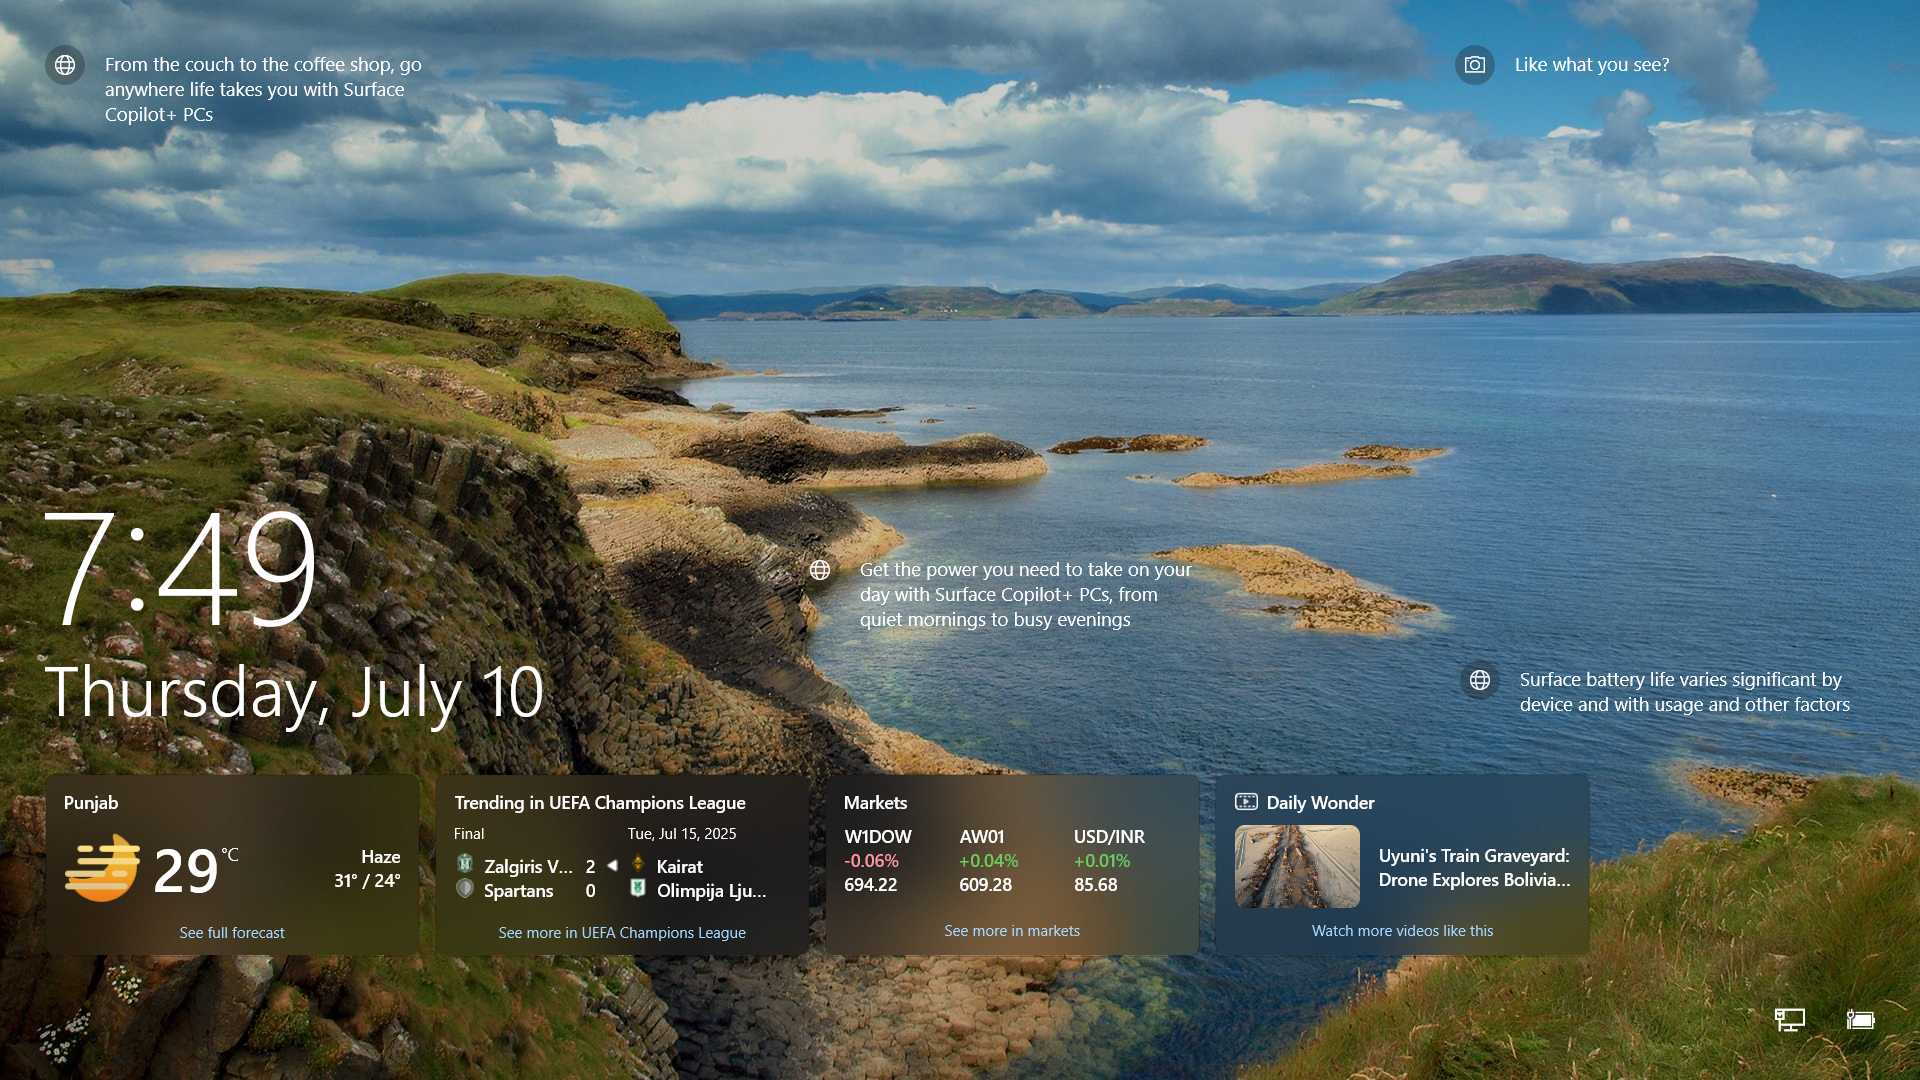Click the 694.22 index value
This screenshot has width=1920, height=1080.
pos(870,884)
